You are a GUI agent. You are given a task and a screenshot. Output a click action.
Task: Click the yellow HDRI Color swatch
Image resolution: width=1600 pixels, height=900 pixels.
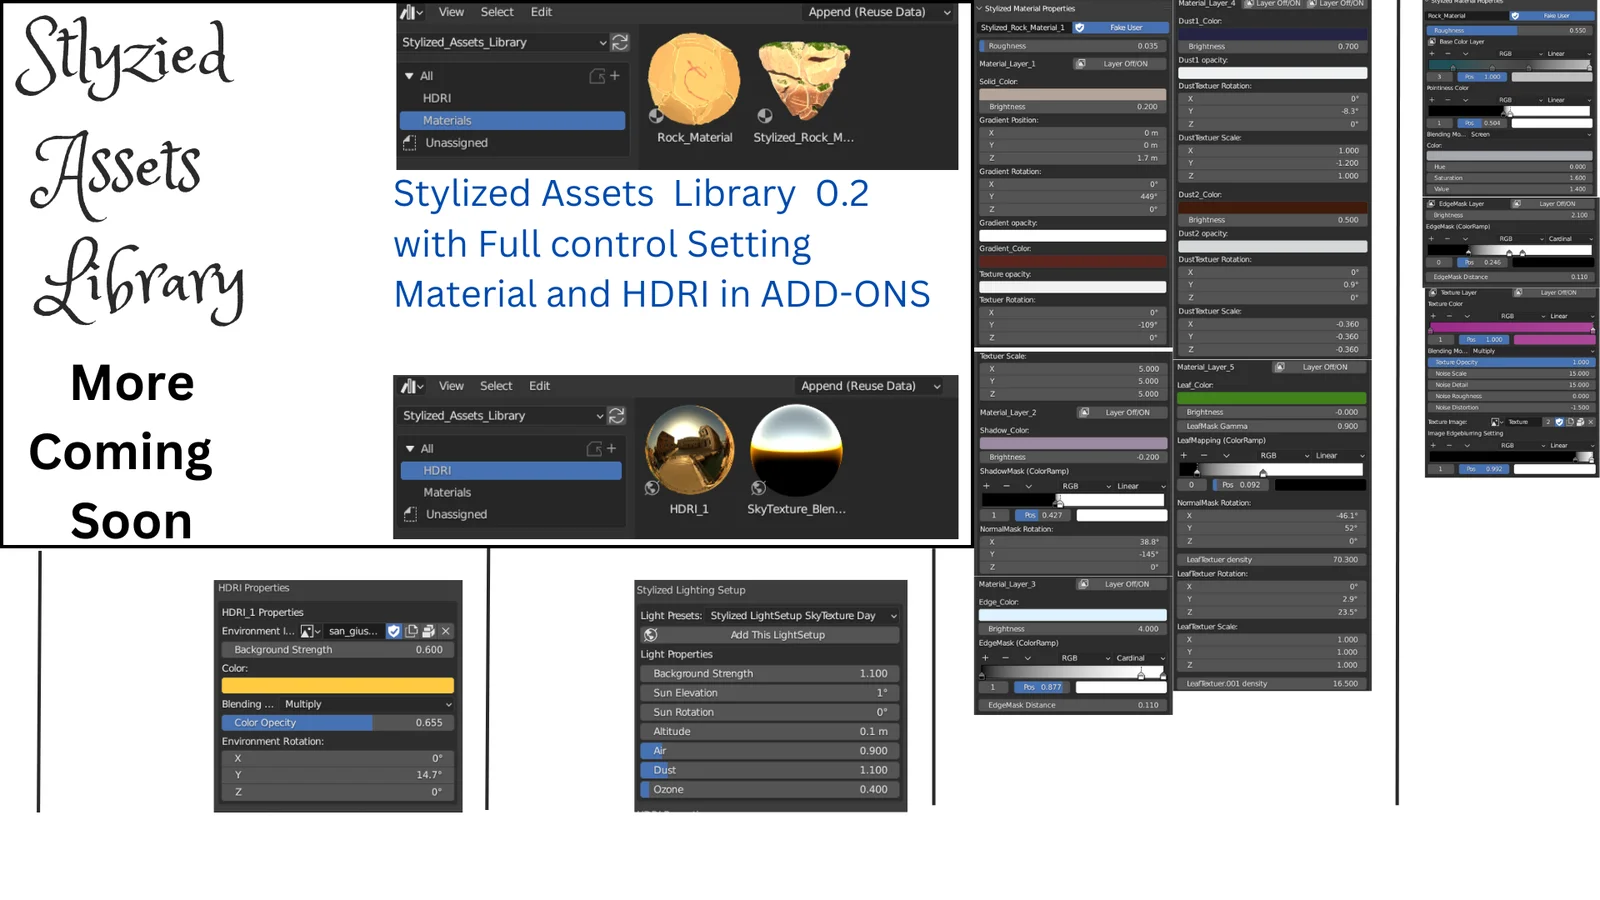tap(337, 686)
